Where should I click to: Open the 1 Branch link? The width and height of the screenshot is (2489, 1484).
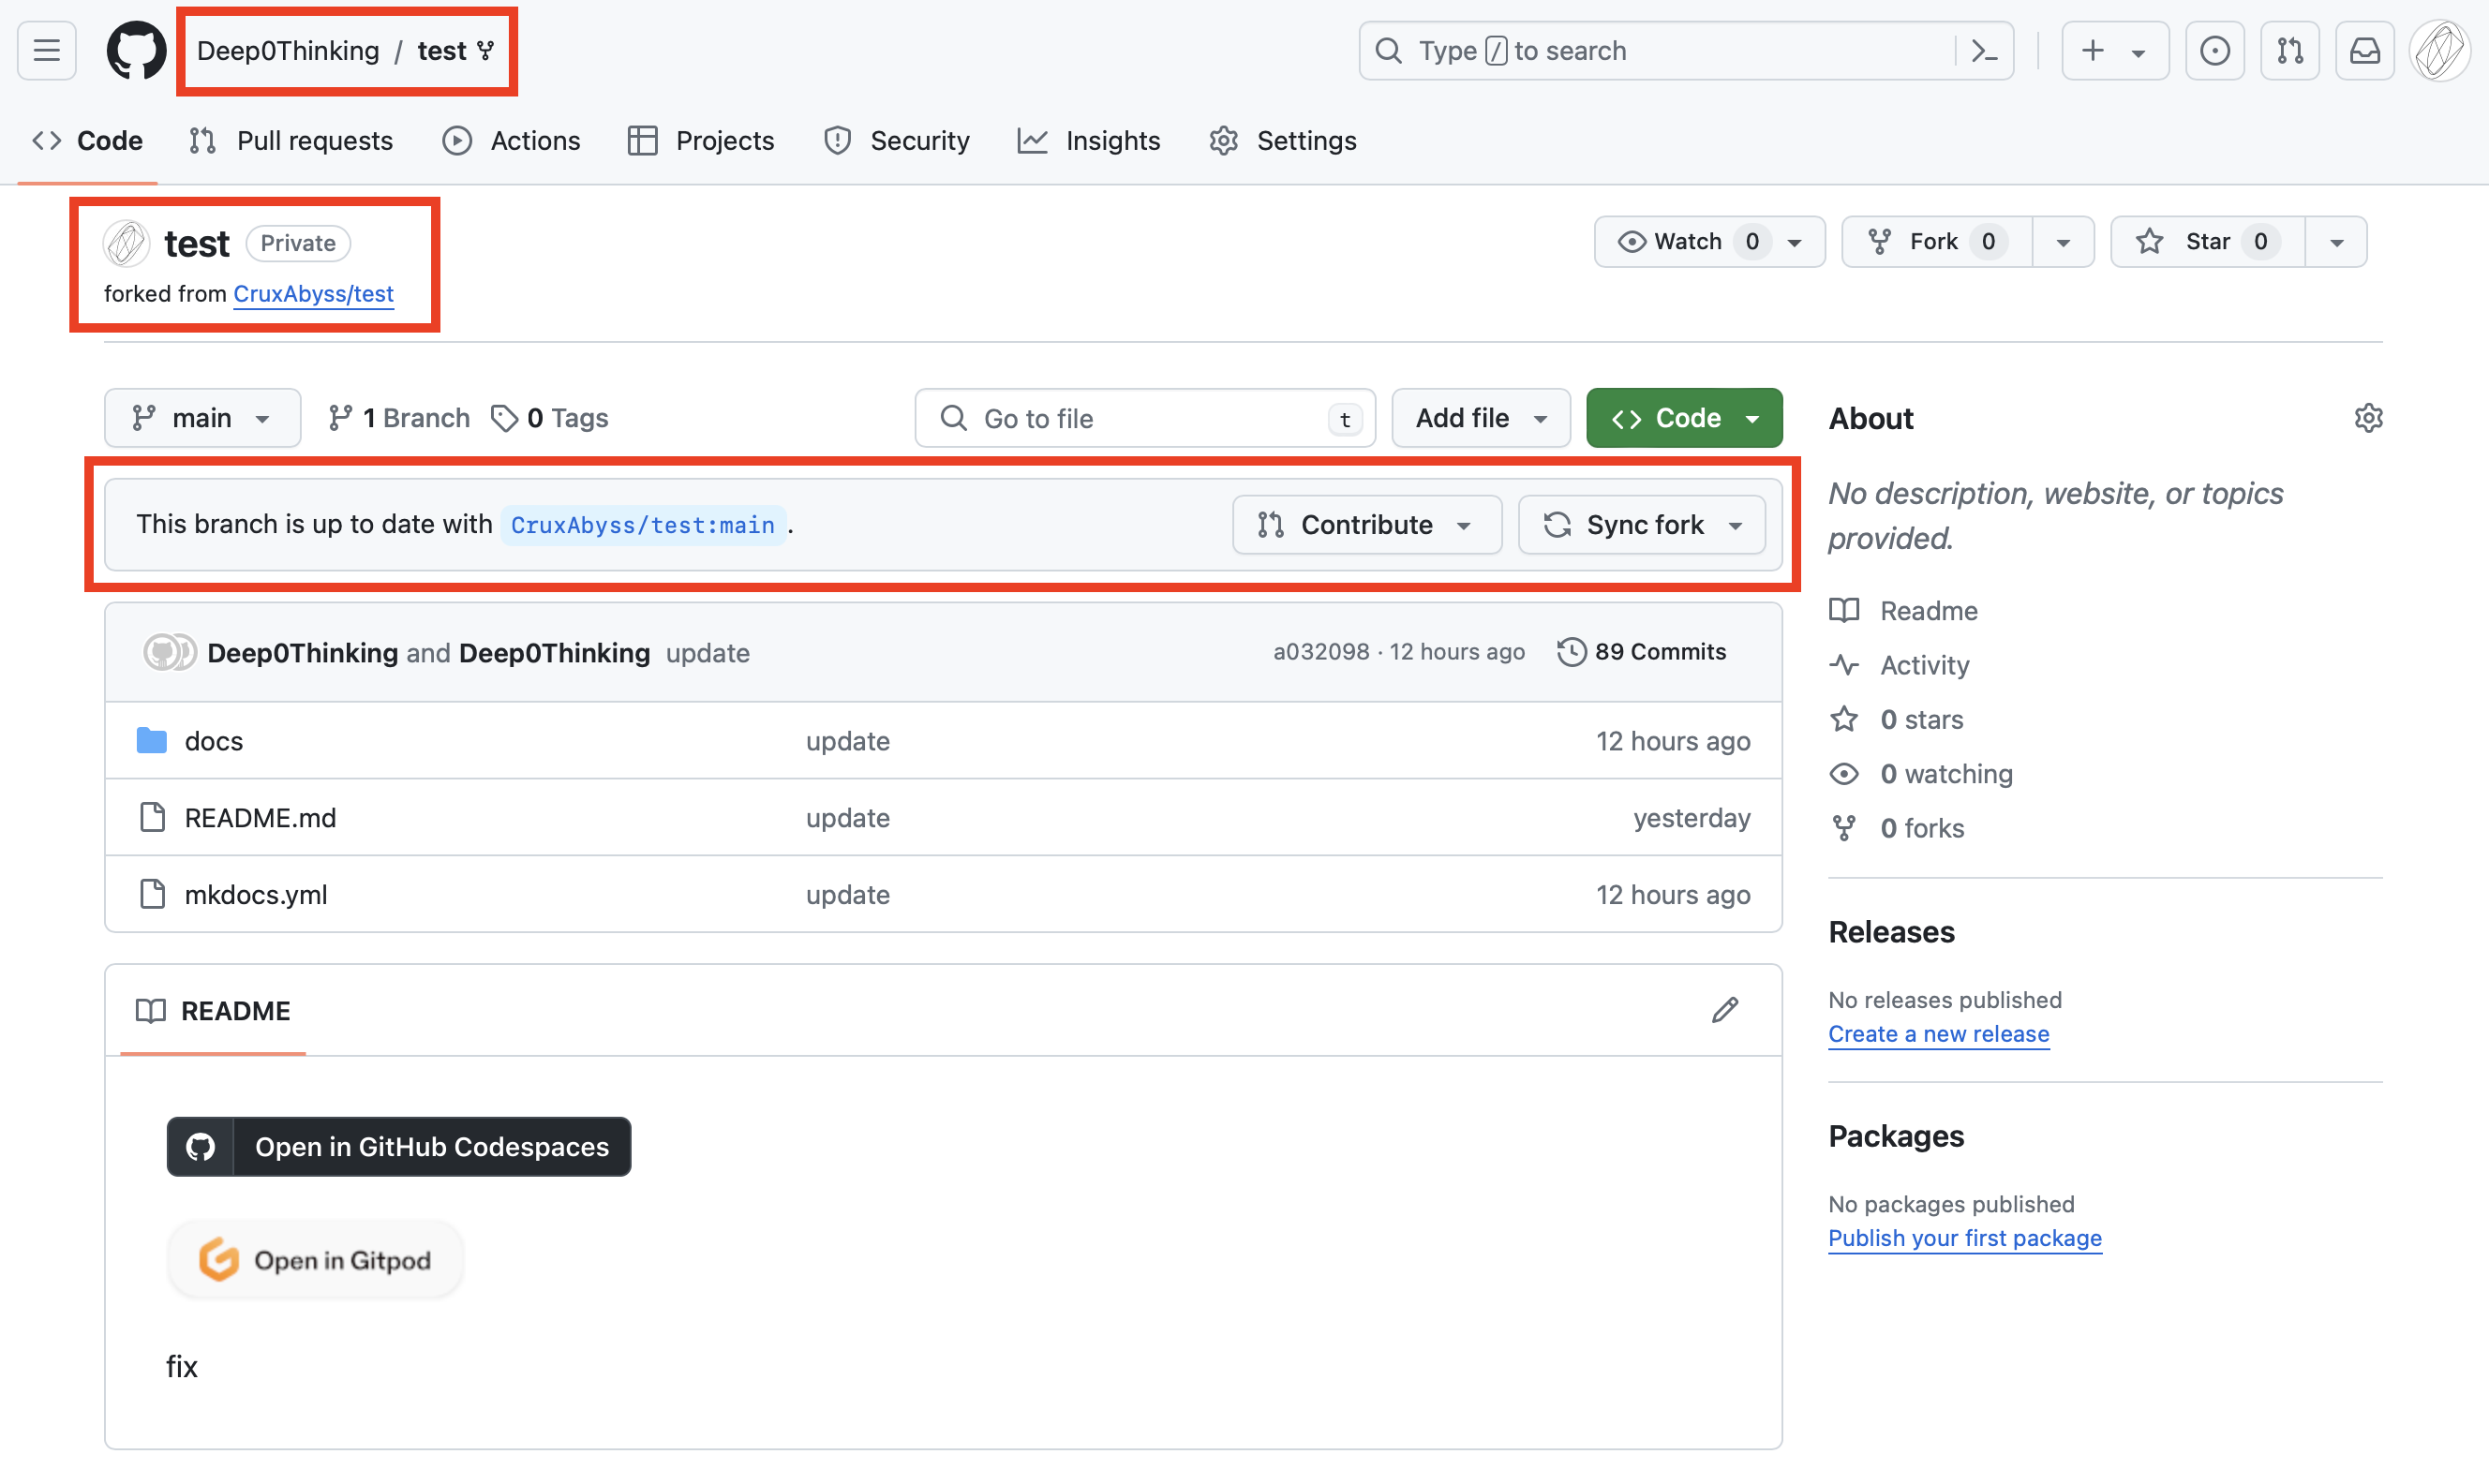pos(399,418)
